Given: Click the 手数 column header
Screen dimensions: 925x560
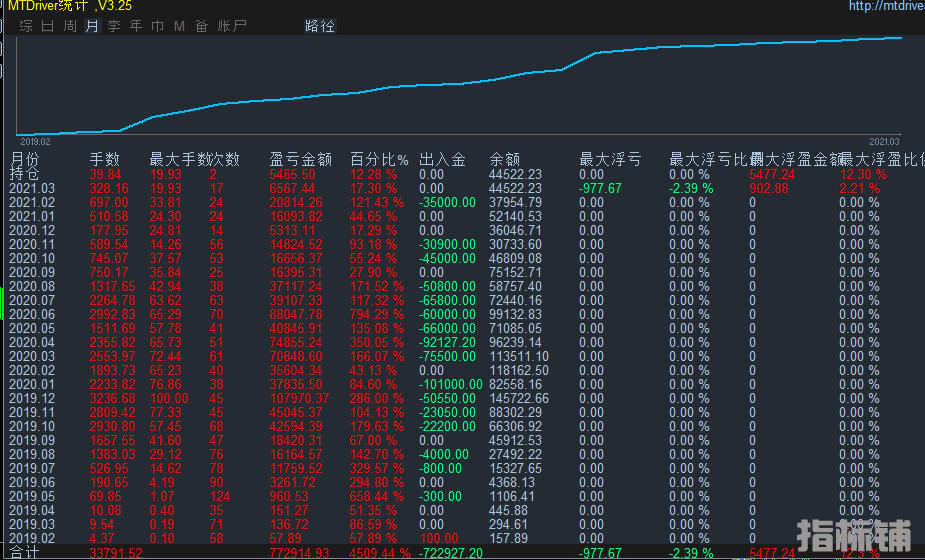Looking at the screenshot, I should pos(104,159).
